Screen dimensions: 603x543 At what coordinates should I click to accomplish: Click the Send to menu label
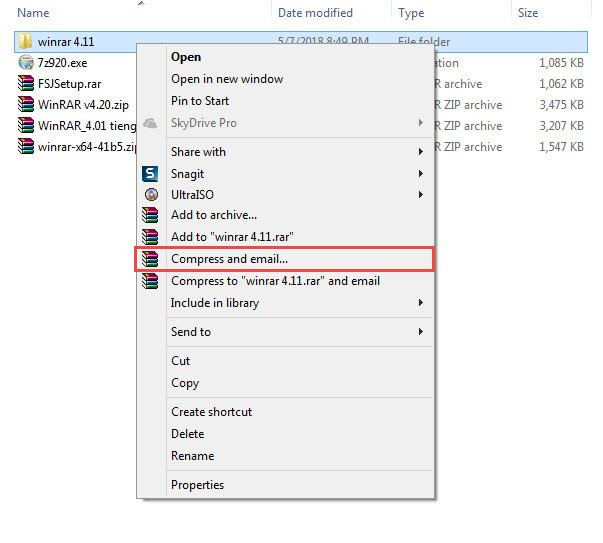point(191,331)
